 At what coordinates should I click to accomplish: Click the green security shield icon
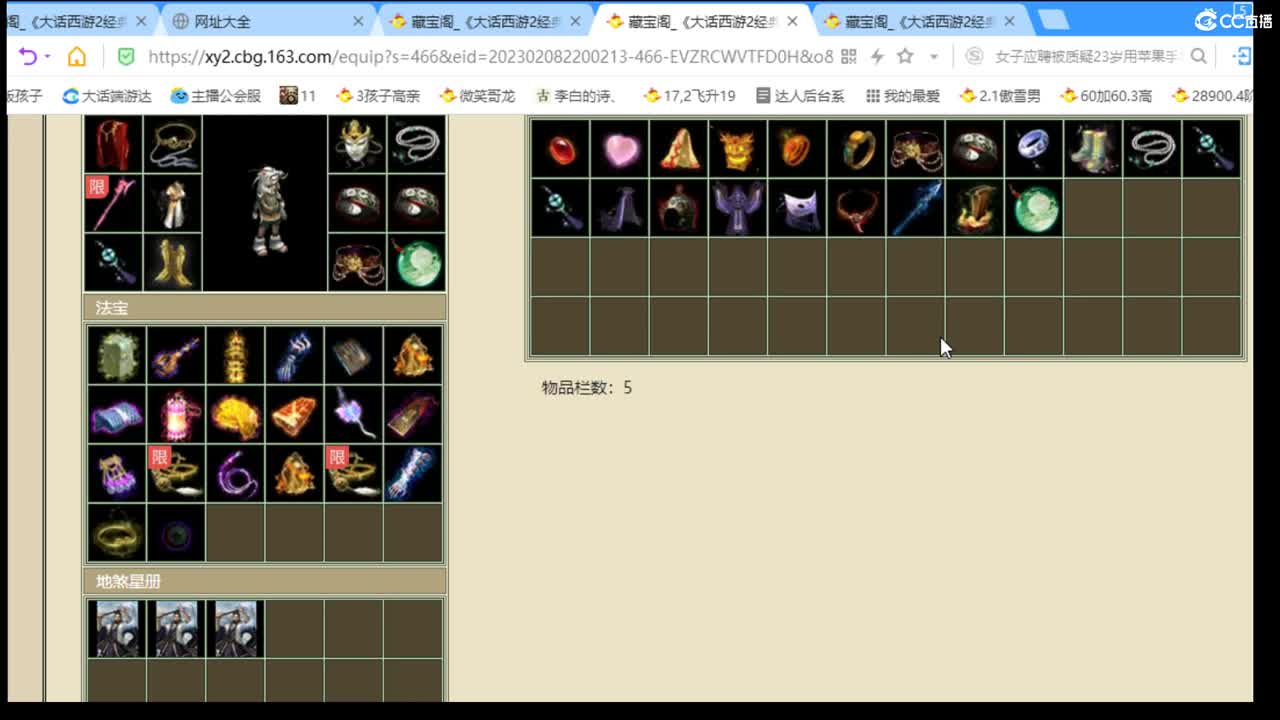click(x=126, y=57)
